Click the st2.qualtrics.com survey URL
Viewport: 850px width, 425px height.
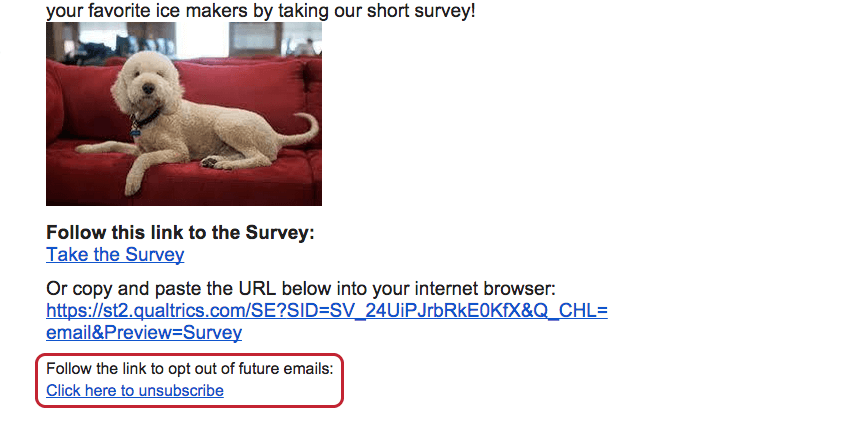pyautogui.click(x=327, y=311)
